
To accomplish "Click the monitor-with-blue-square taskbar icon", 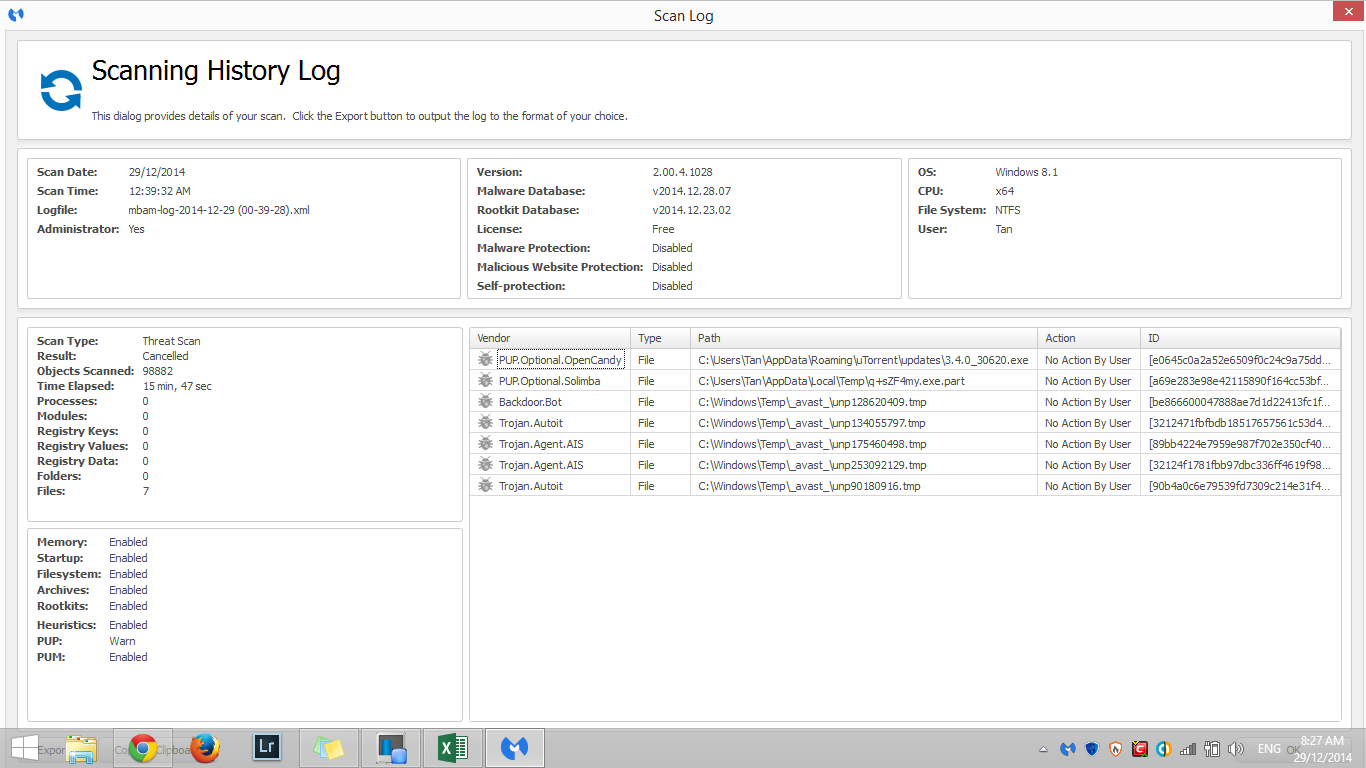I will pos(390,748).
